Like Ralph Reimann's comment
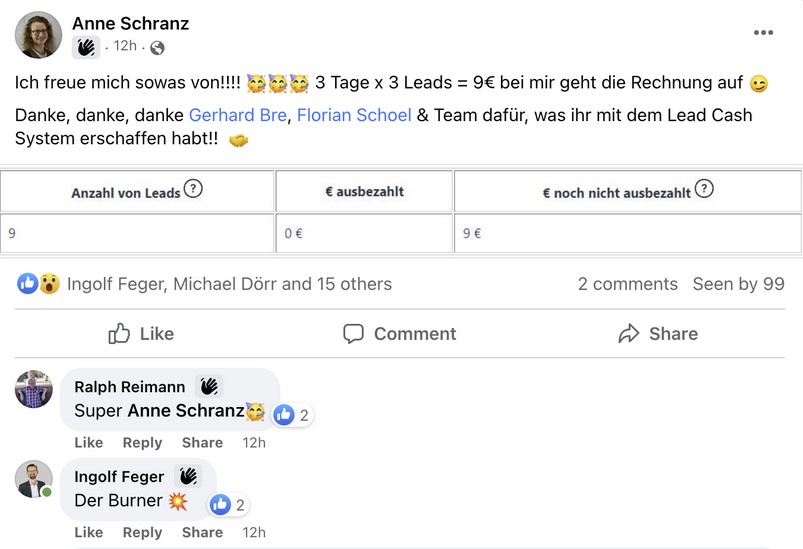The width and height of the screenshot is (803, 549). [x=88, y=442]
